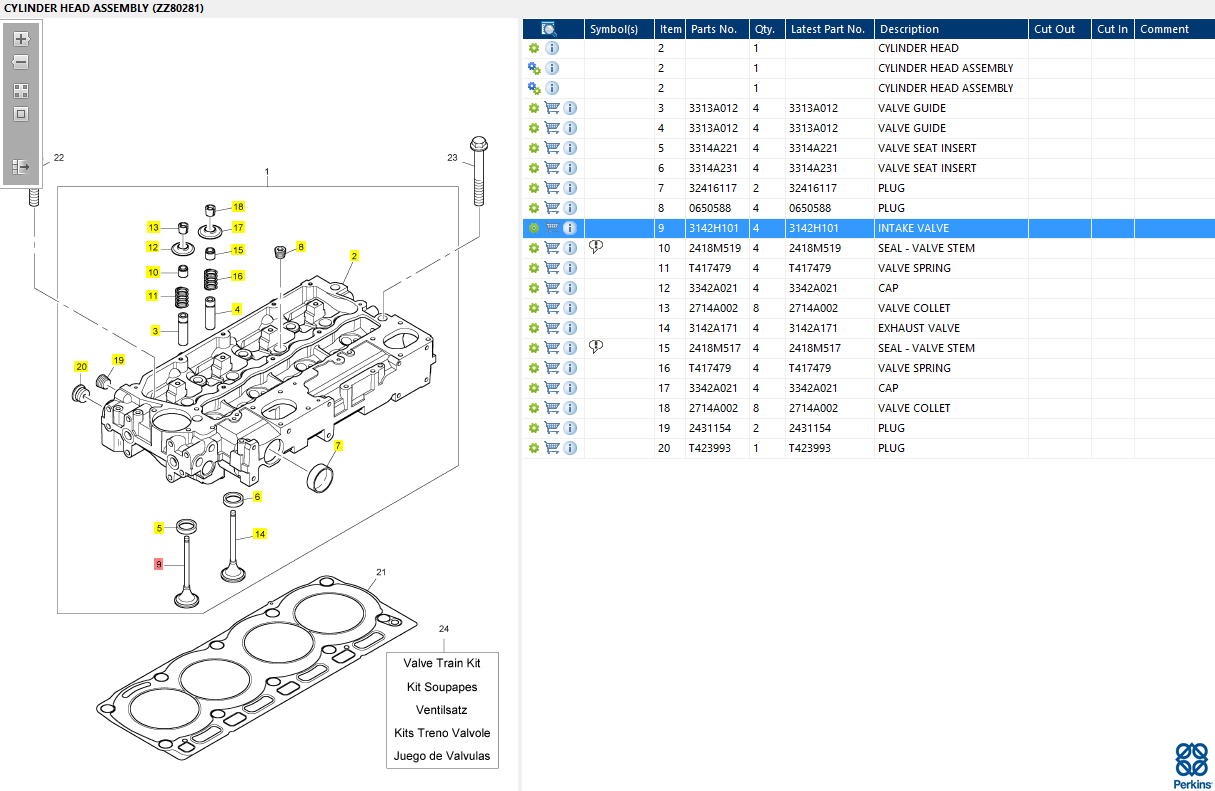Open info icon for CYLINDER HEAD row
The height and width of the screenshot is (791, 1215).
[552, 48]
